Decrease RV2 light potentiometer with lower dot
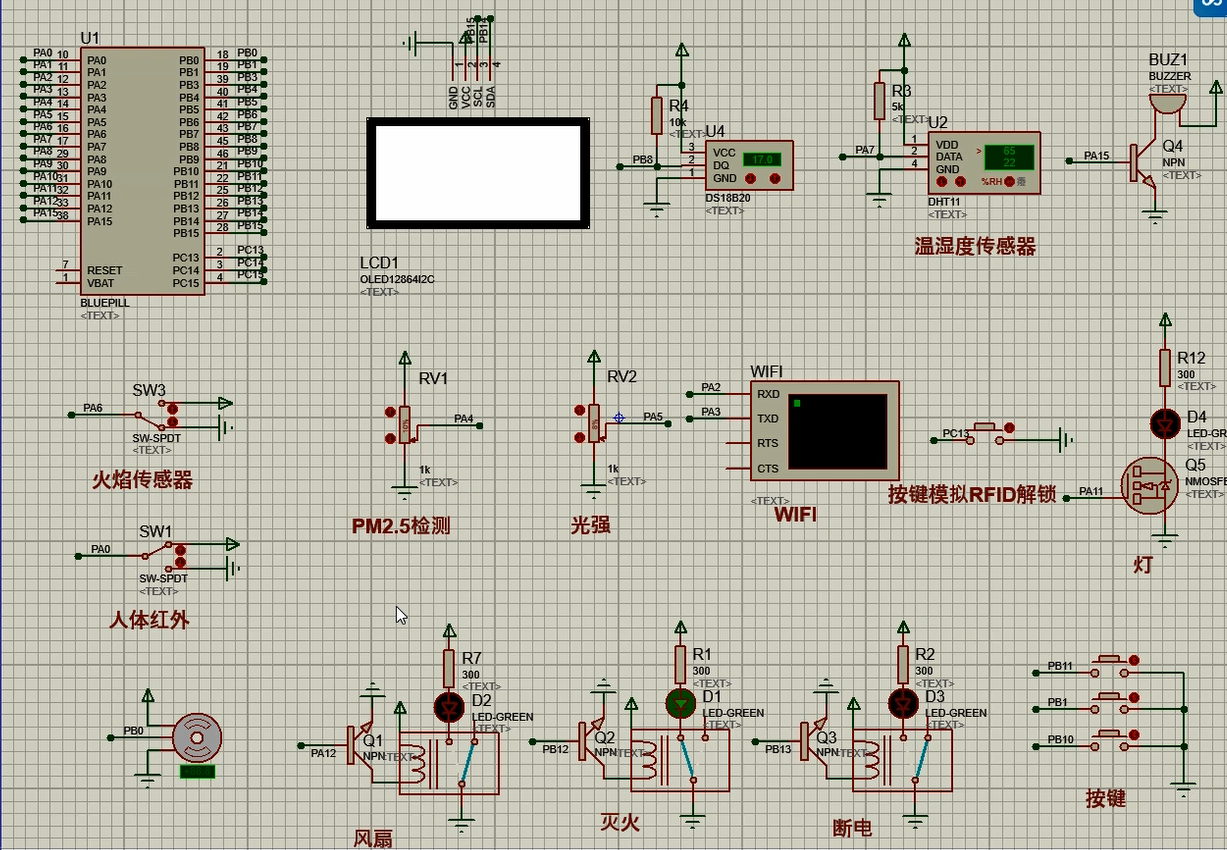Screen dimensions: 1227x850 580,437
